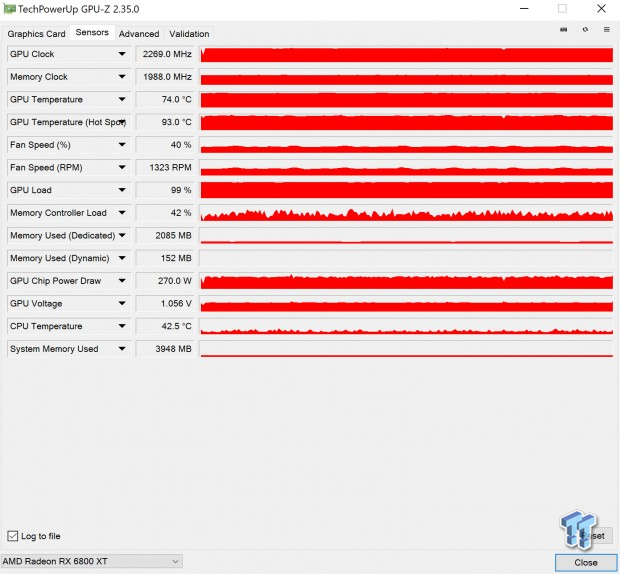Close the GPU-Z window
The width and height of the screenshot is (620, 574).
click(601, 9)
